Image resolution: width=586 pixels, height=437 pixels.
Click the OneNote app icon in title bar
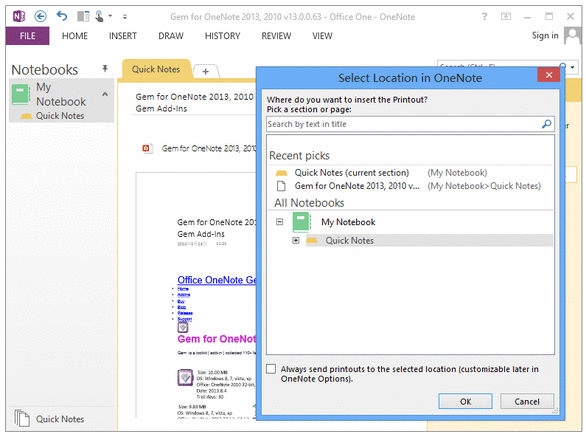[19, 16]
